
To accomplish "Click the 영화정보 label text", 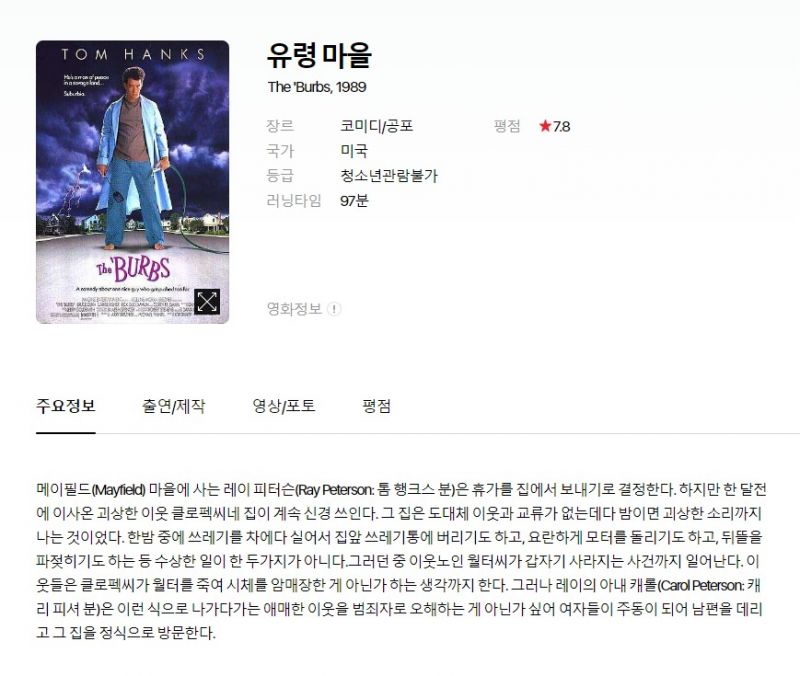I will coord(294,309).
